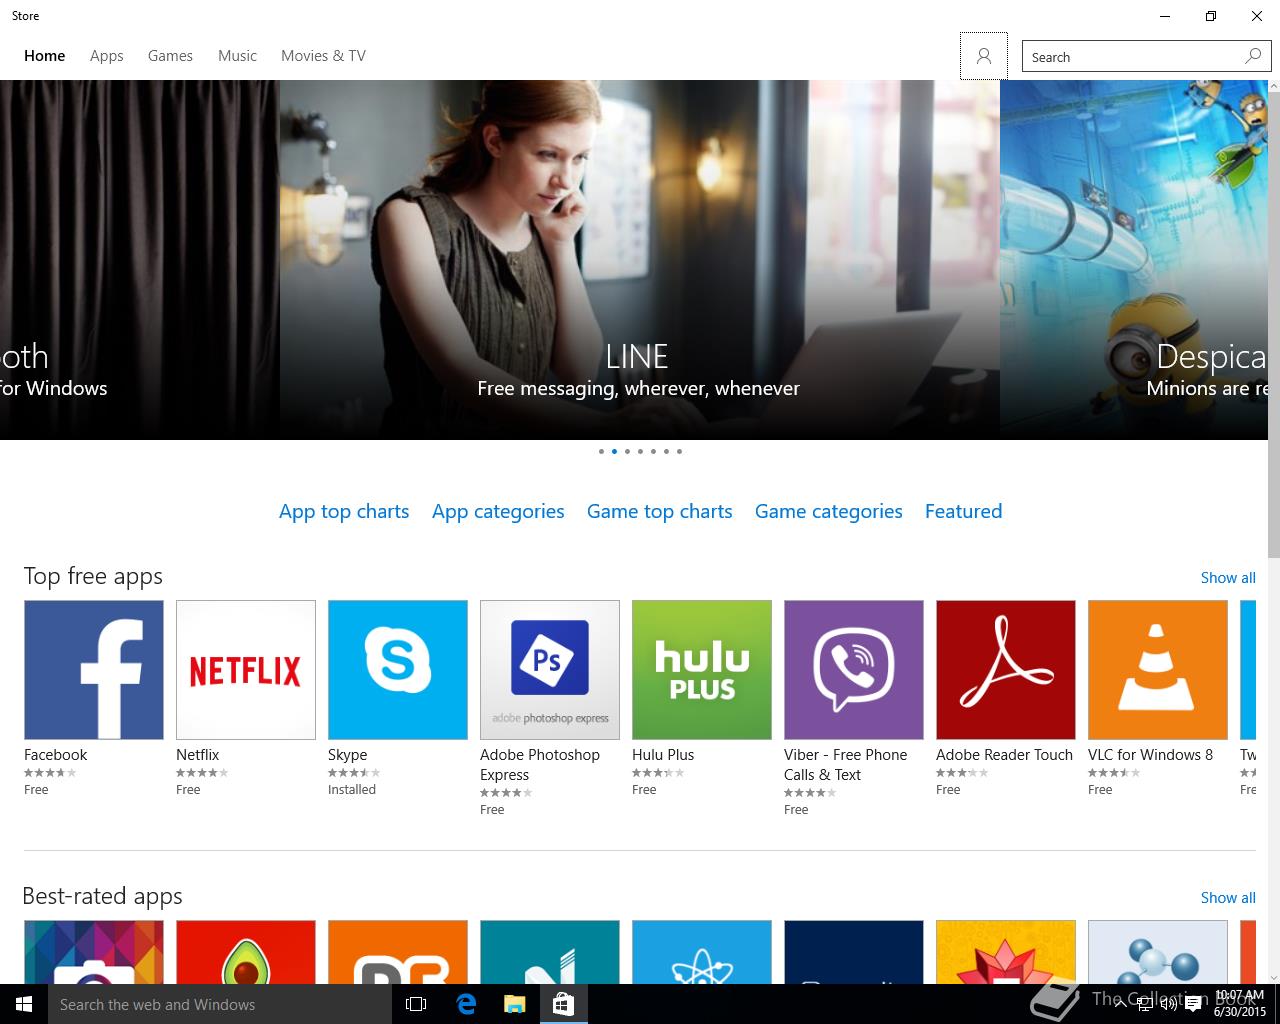Image resolution: width=1280 pixels, height=1024 pixels.
Task: Open the Despicable Me Minions banner
Action: click(1134, 260)
